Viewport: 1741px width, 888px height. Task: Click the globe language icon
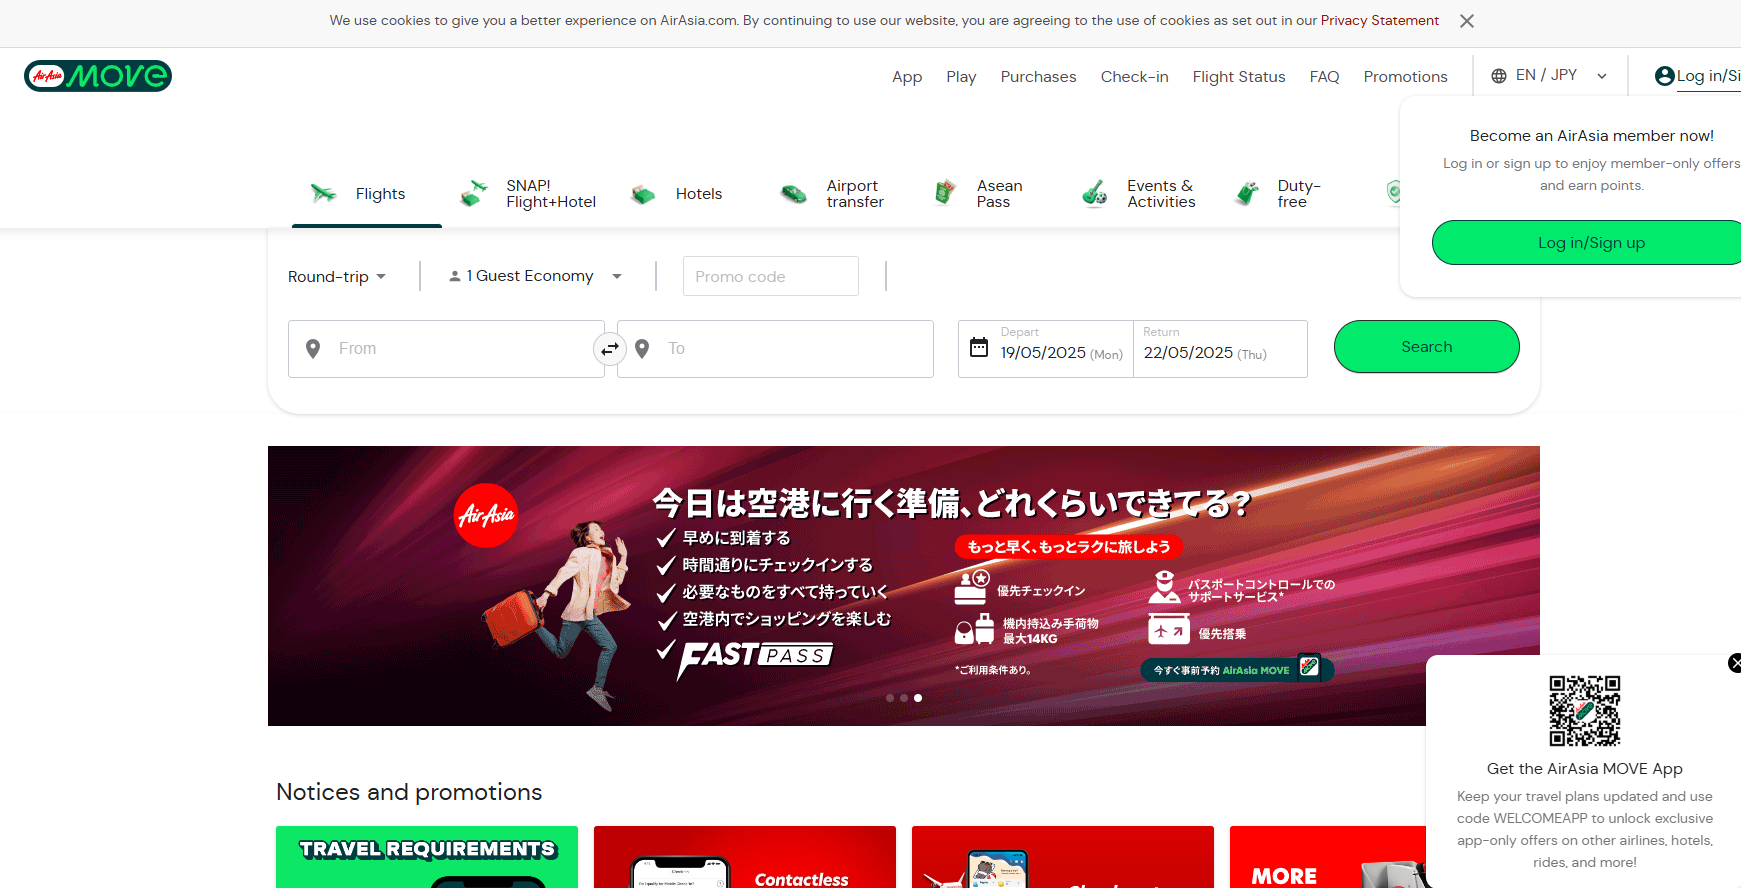click(1499, 76)
